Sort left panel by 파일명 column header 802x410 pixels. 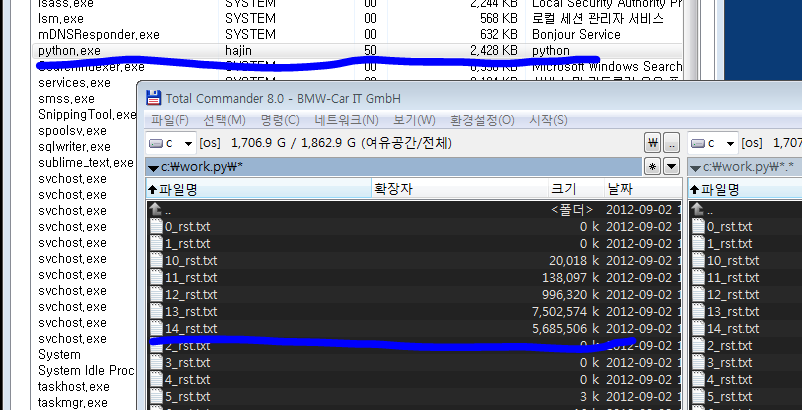click(258, 189)
